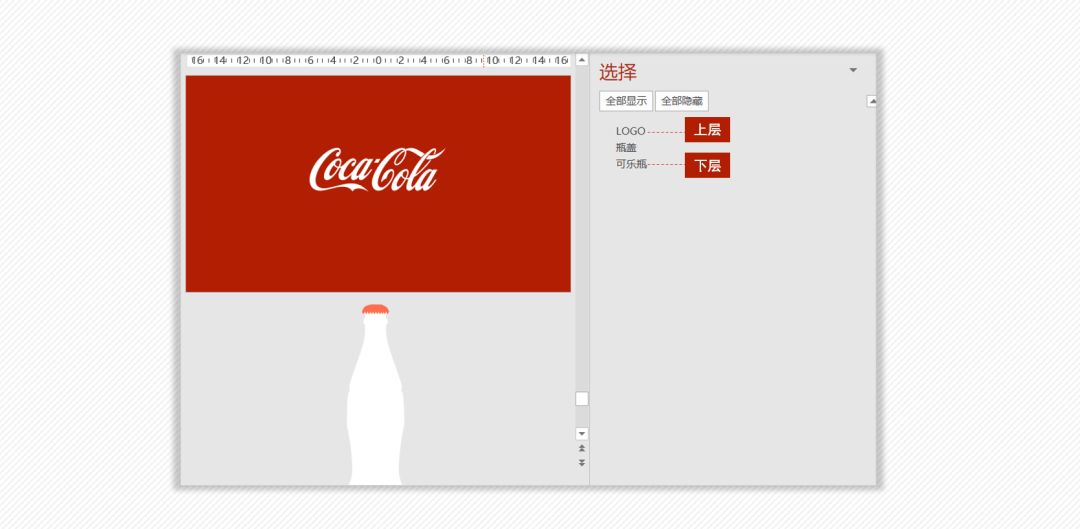1080x529 pixels.
Task: Click the 选择 pane title
Action: coord(618,72)
